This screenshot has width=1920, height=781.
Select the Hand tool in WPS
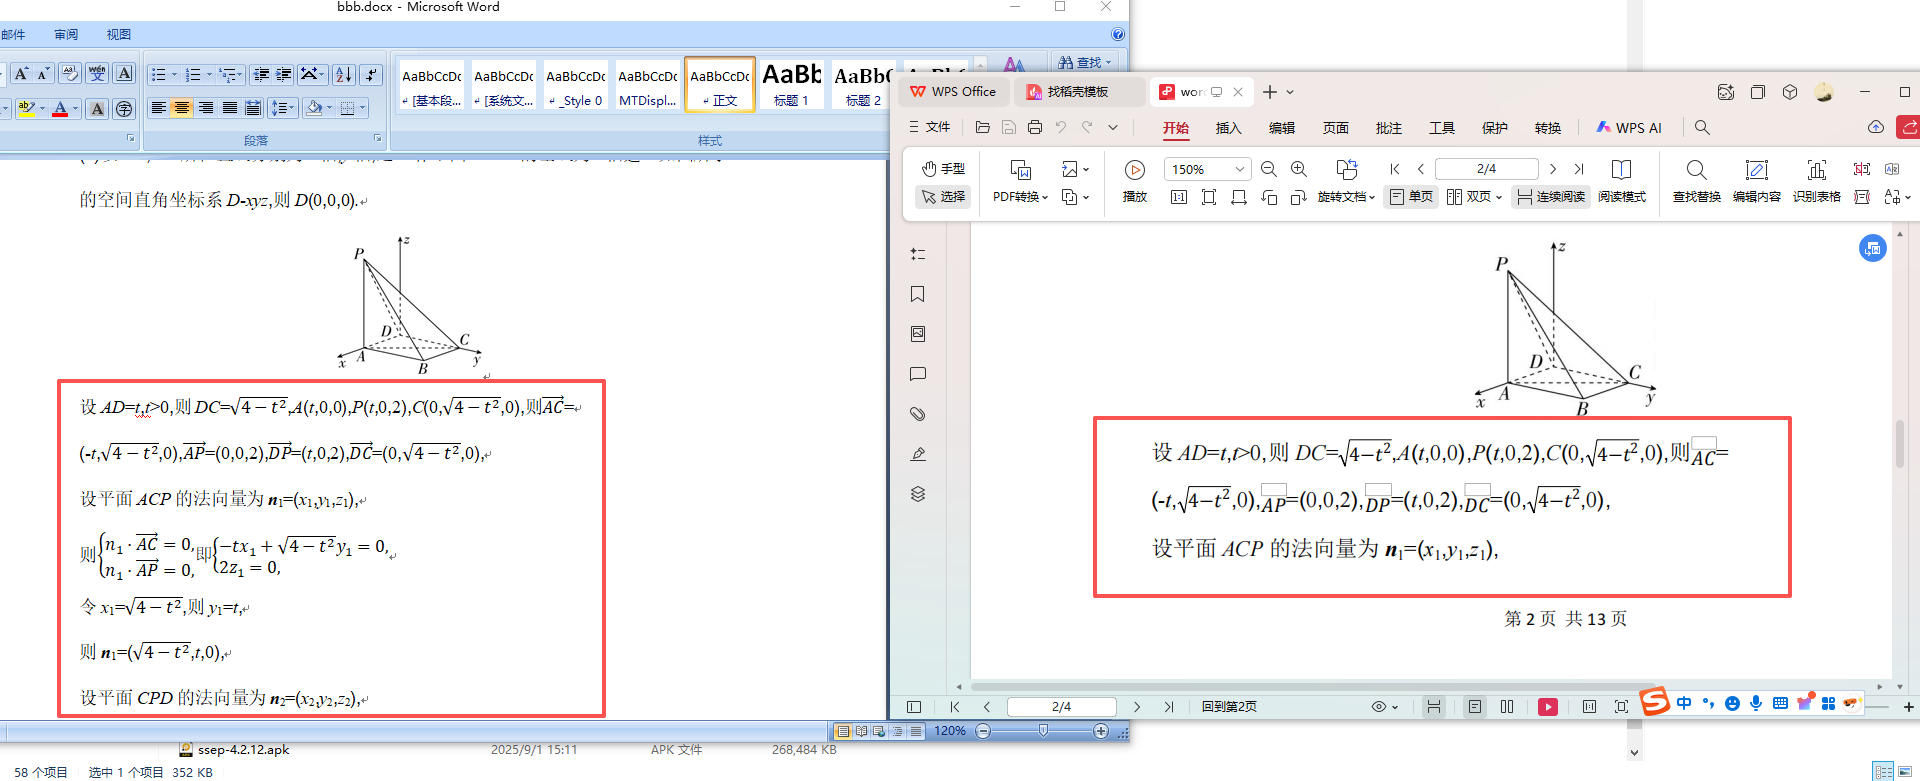click(943, 169)
